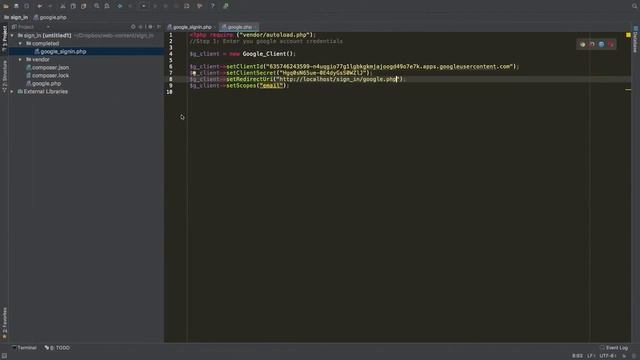The image size is (640, 360).
Task: Expand External Libraries node
Action: tap(12, 91)
